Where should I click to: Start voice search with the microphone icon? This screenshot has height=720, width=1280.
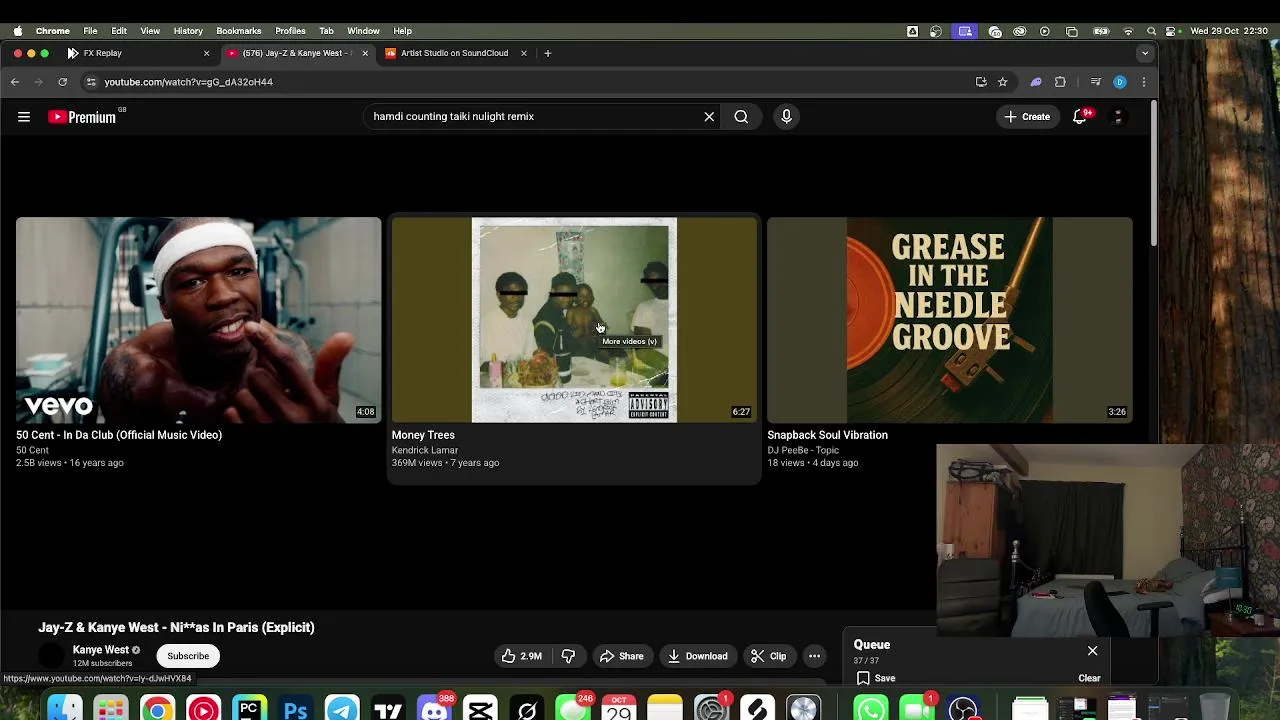click(x=786, y=117)
